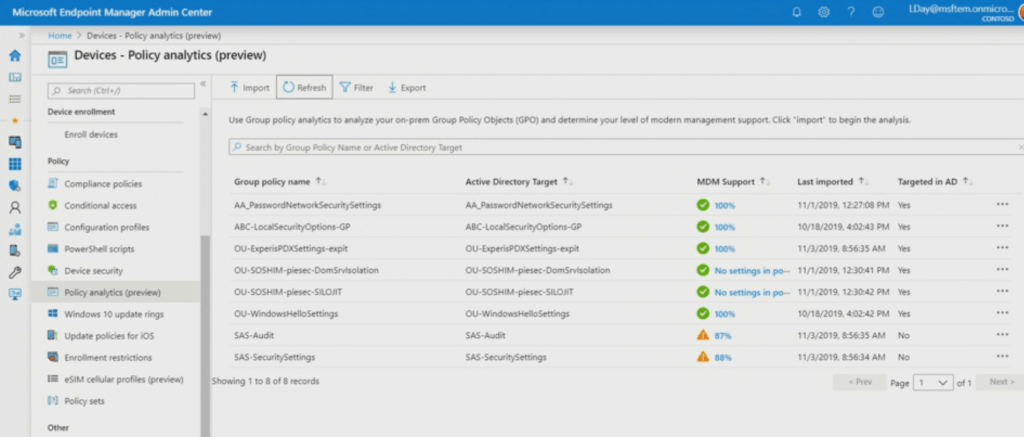Open the settings gear icon
Screen dimensions: 1024x437
point(824,12)
